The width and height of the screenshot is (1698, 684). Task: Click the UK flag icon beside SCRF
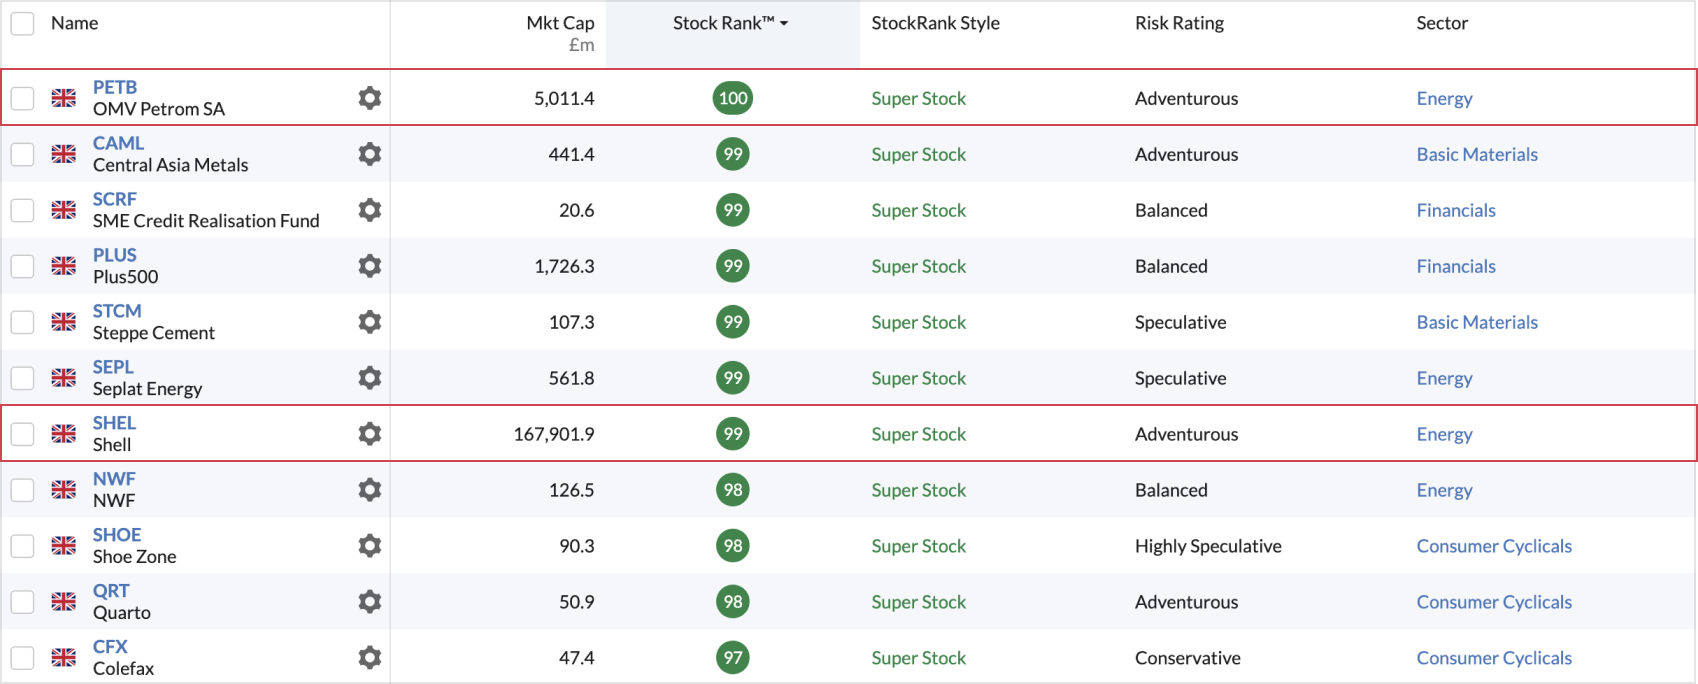pos(64,210)
